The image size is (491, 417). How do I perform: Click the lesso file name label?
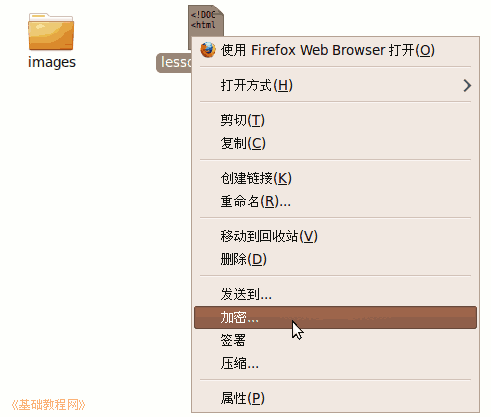click(x=174, y=62)
